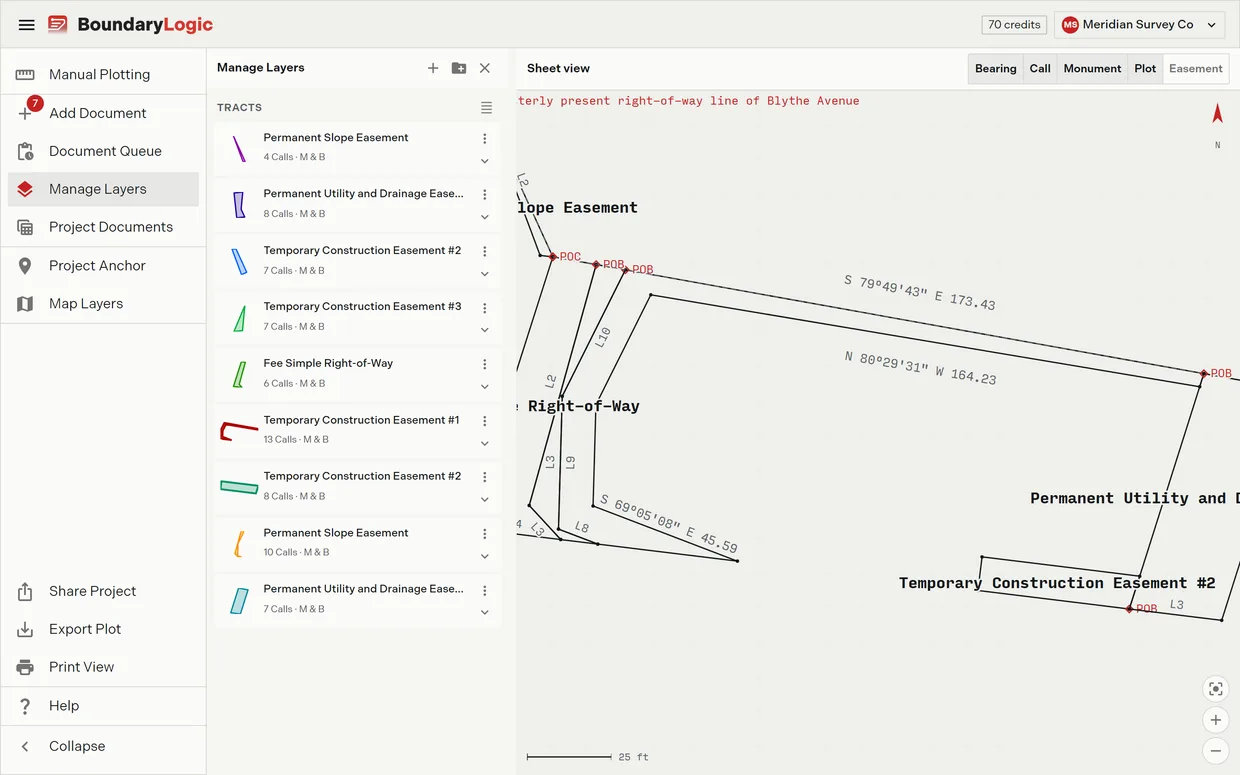Open Project Anchor
The image size is (1240, 775).
click(103, 265)
